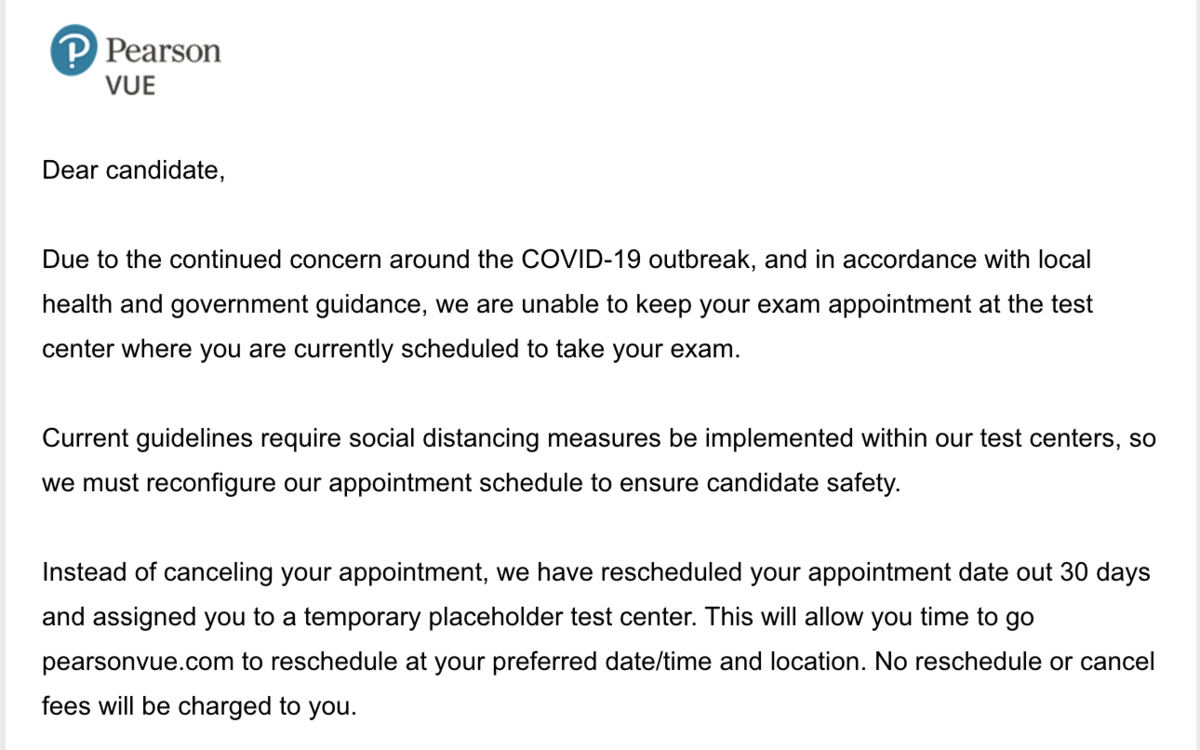Click 'fees will be charged to you' line
The height and width of the screenshot is (750, 1200).
point(199,707)
